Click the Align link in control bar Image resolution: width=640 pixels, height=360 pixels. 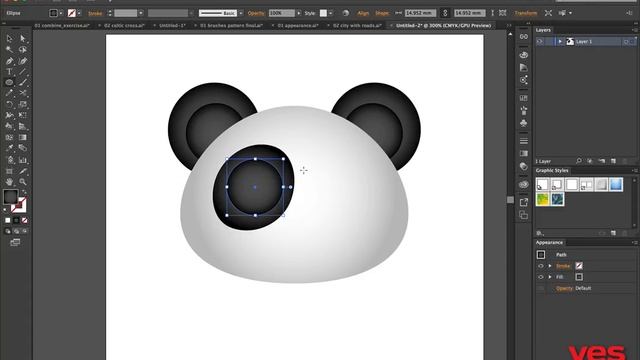pyautogui.click(x=363, y=13)
